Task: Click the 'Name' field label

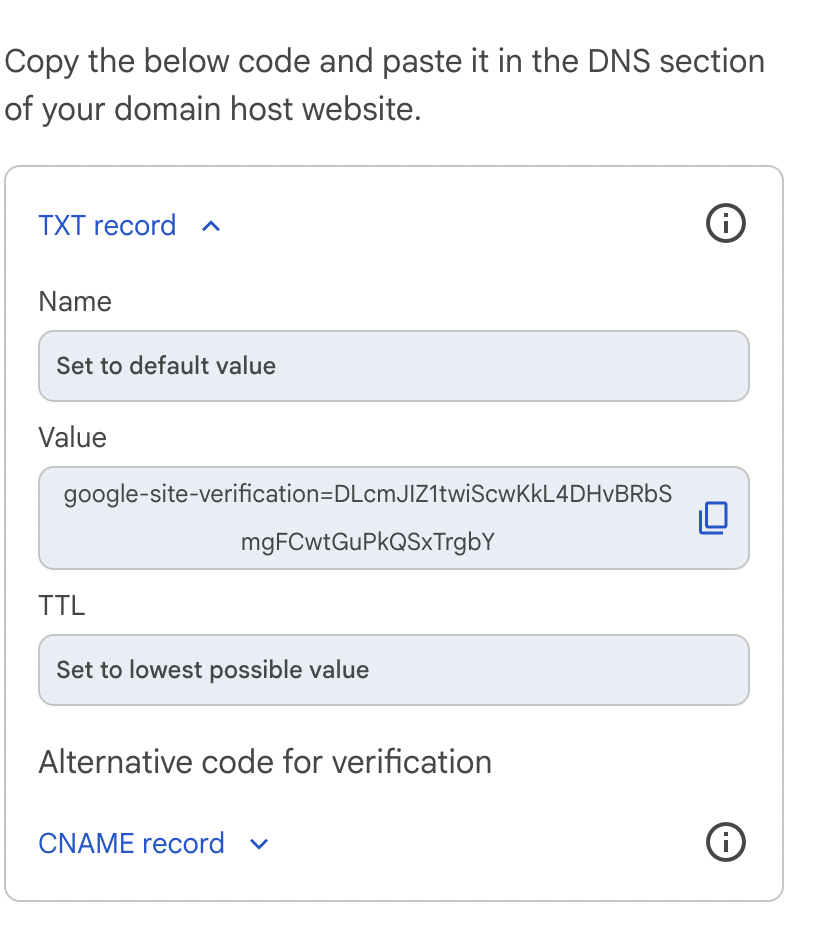Action: pyautogui.click(x=75, y=302)
